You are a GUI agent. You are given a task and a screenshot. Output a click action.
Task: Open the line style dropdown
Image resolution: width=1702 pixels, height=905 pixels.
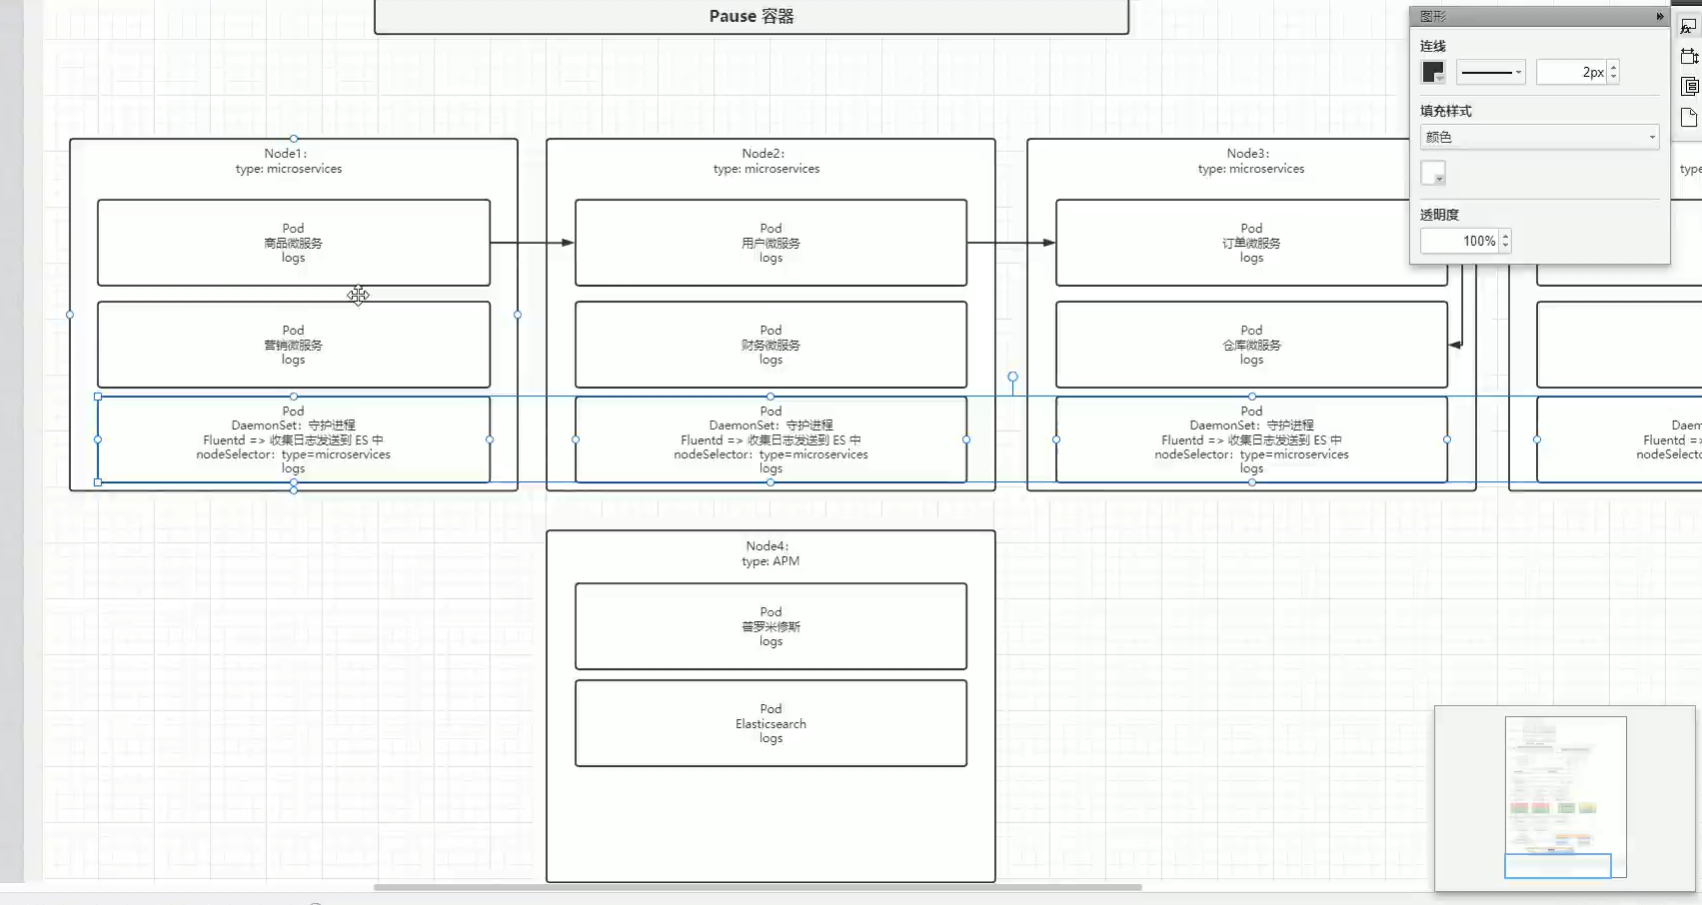coord(1491,72)
